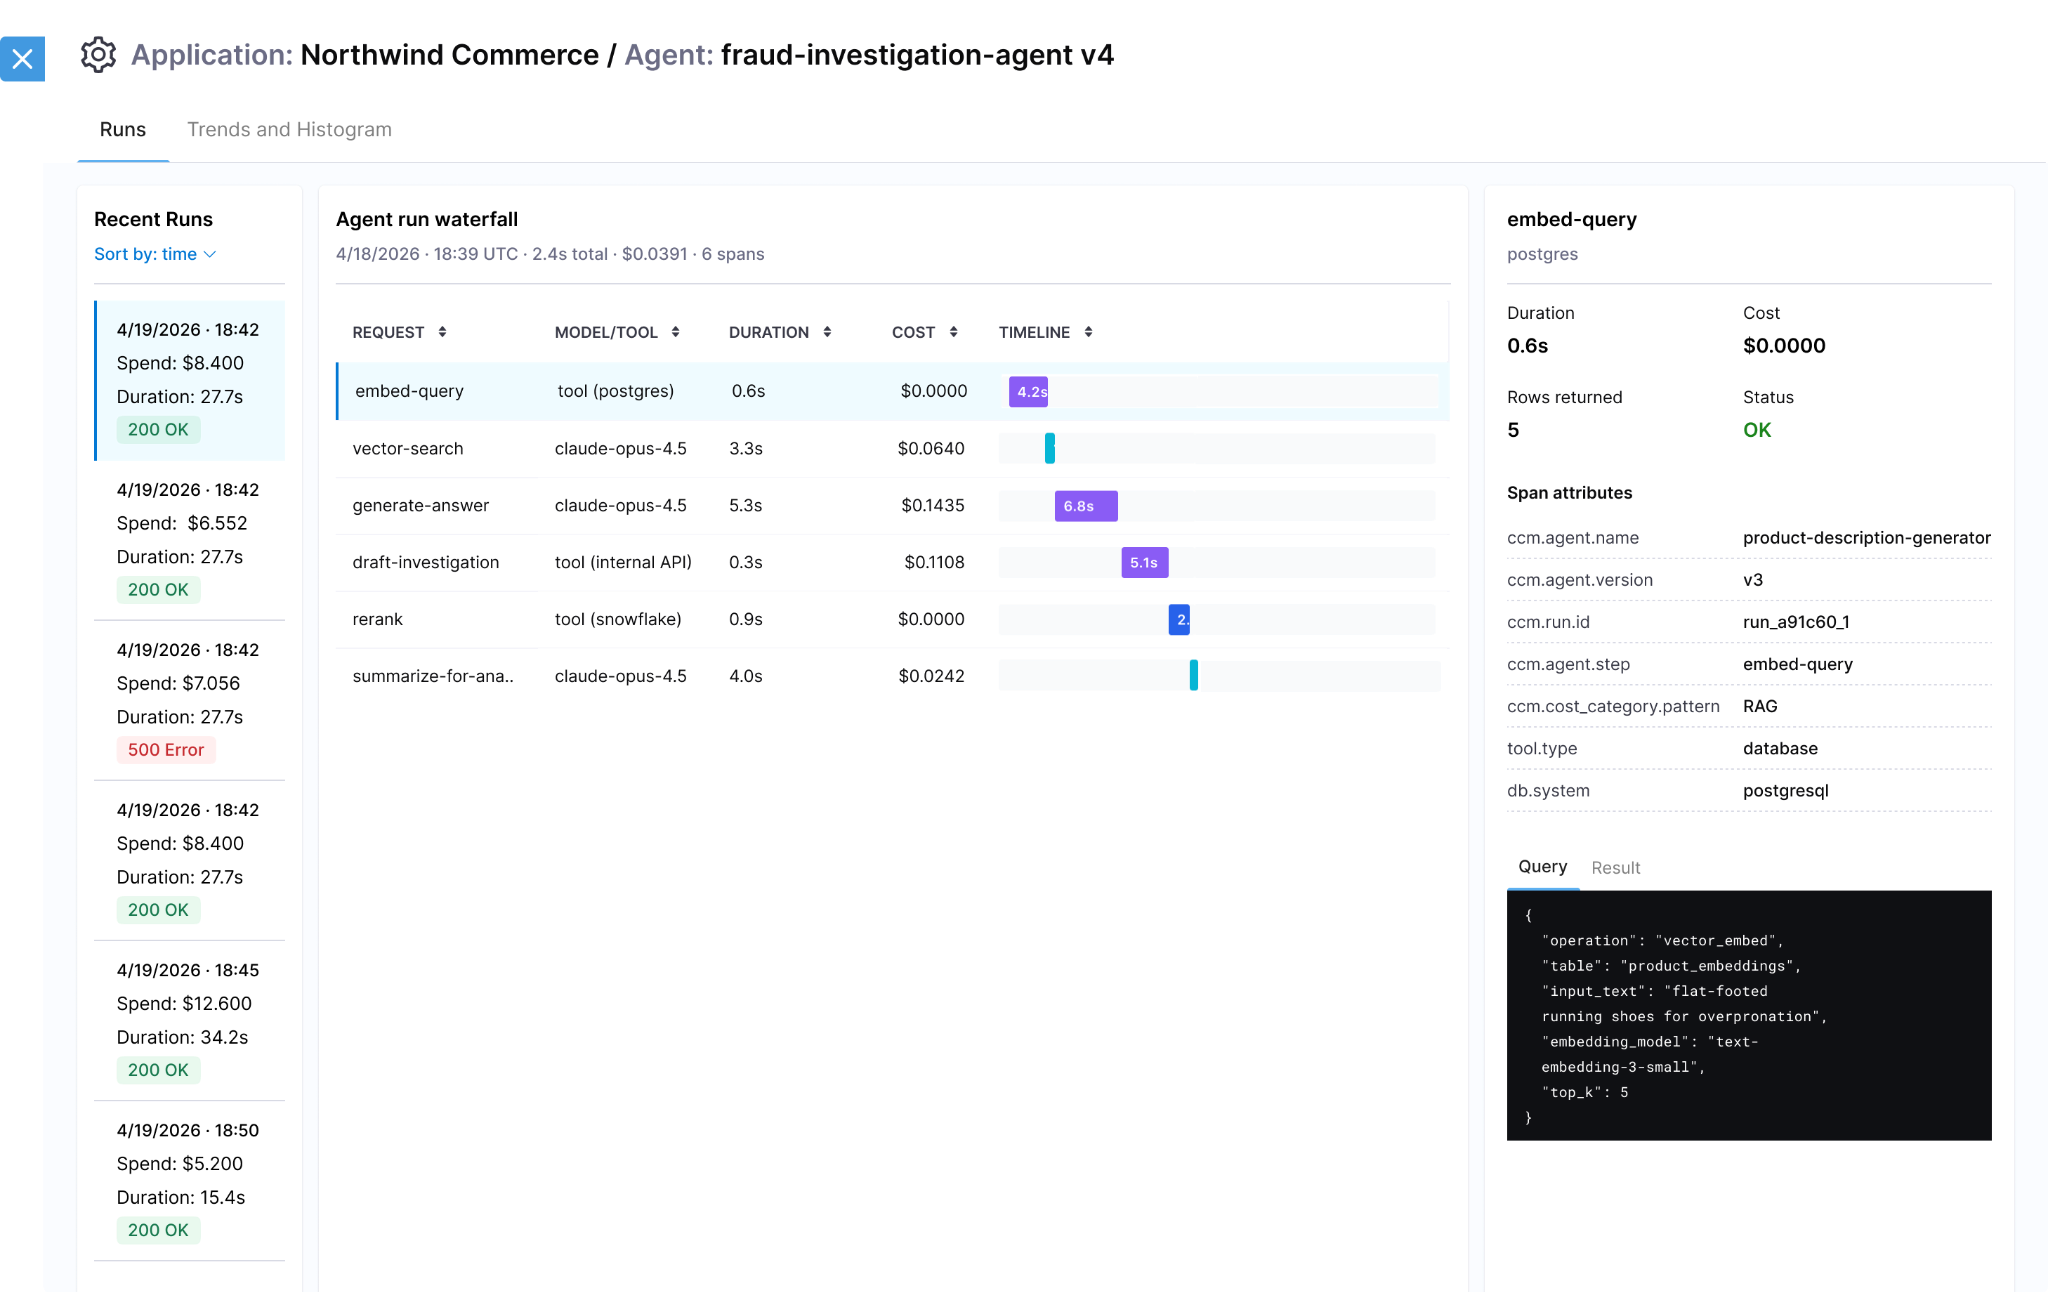
Task: Click the run_a91c60_1 run id value
Action: click(x=1796, y=622)
